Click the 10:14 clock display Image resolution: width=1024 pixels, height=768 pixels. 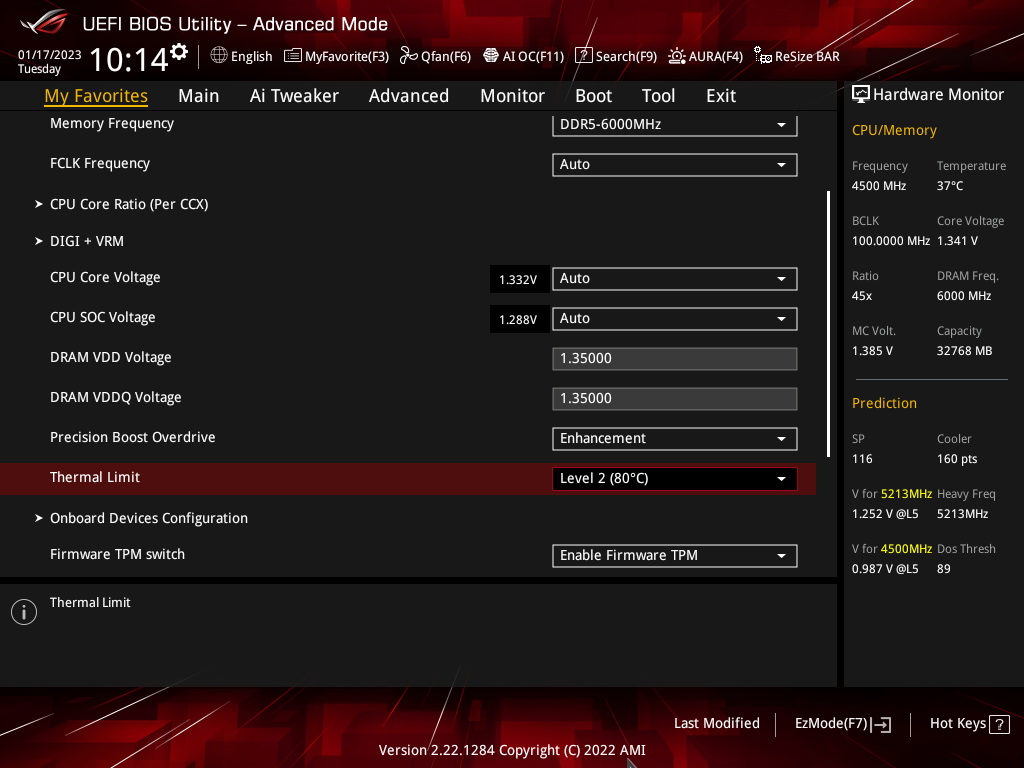tap(129, 59)
